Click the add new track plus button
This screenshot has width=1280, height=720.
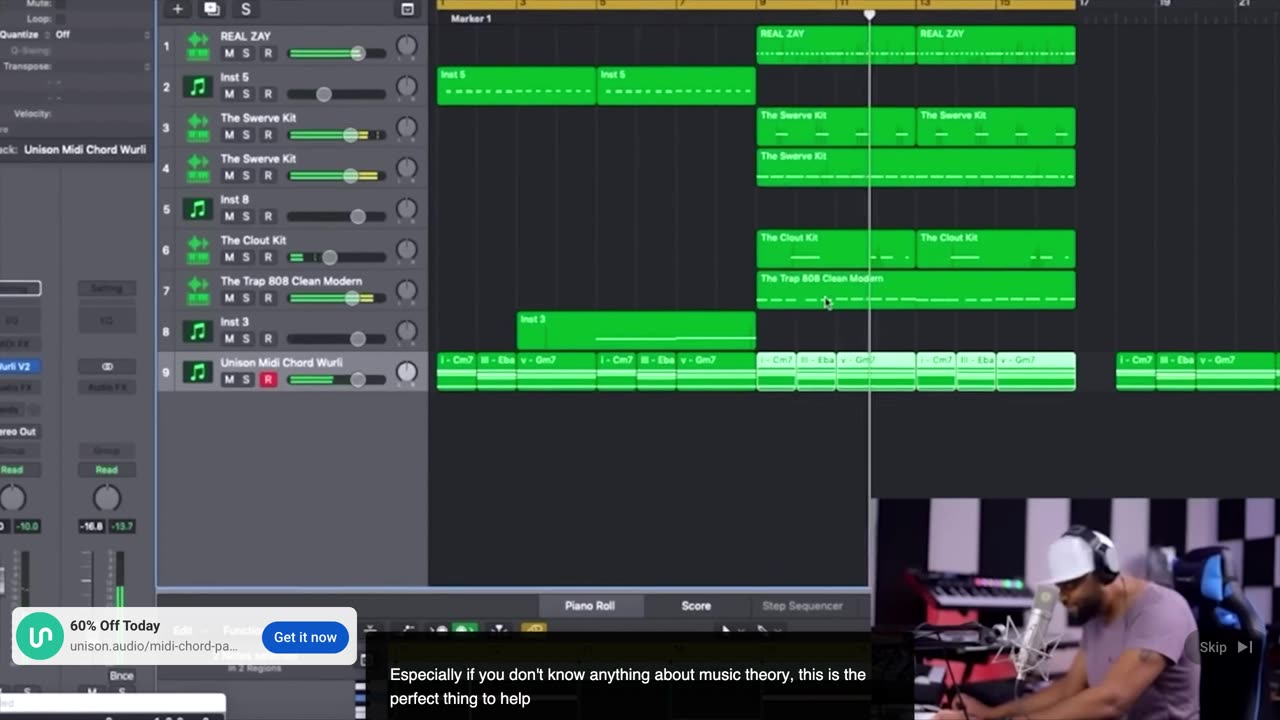tap(177, 9)
